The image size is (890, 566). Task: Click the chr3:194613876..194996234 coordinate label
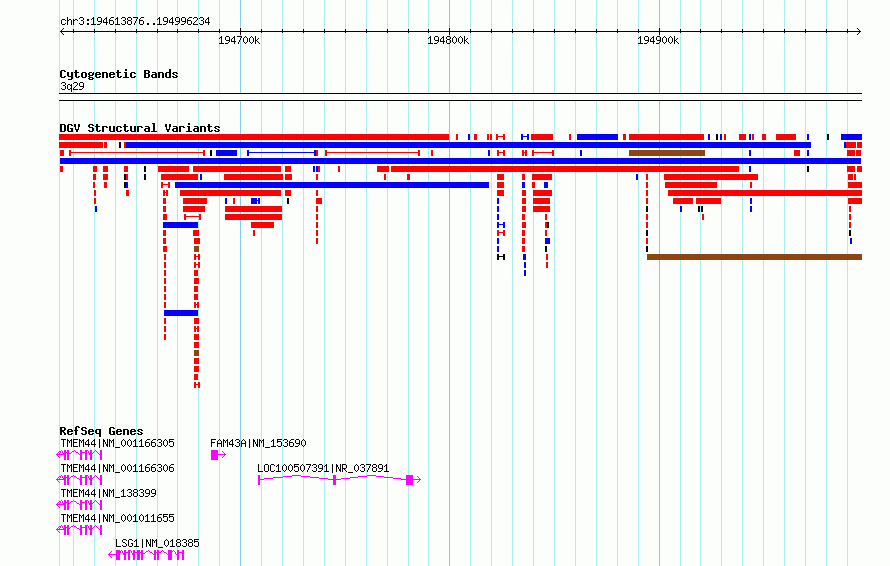pyautogui.click(x=135, y=22)
